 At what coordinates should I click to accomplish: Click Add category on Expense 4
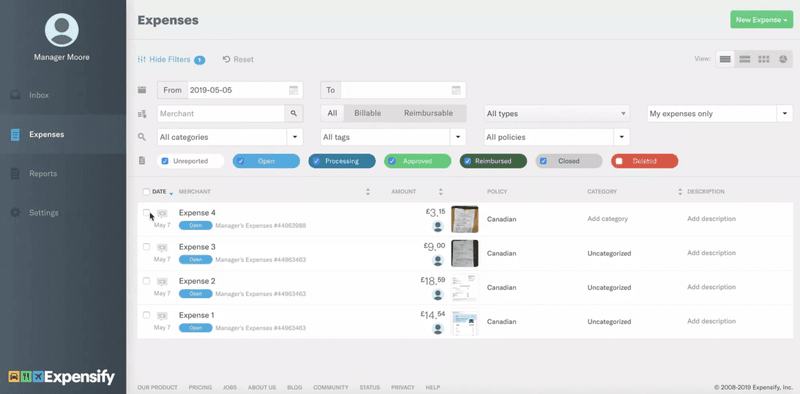click(608, 219)
